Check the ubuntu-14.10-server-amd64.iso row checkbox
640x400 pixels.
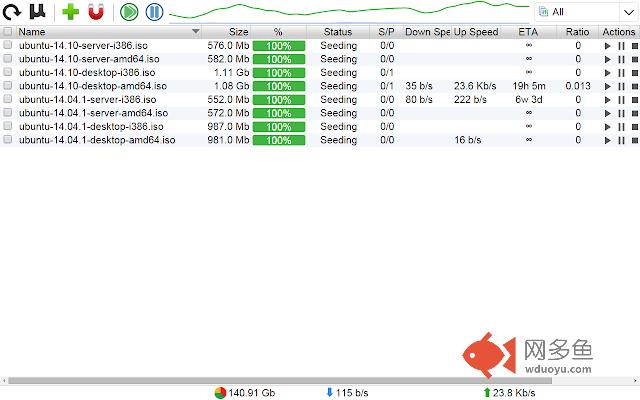pyautogui.click(x=7, y=59)
